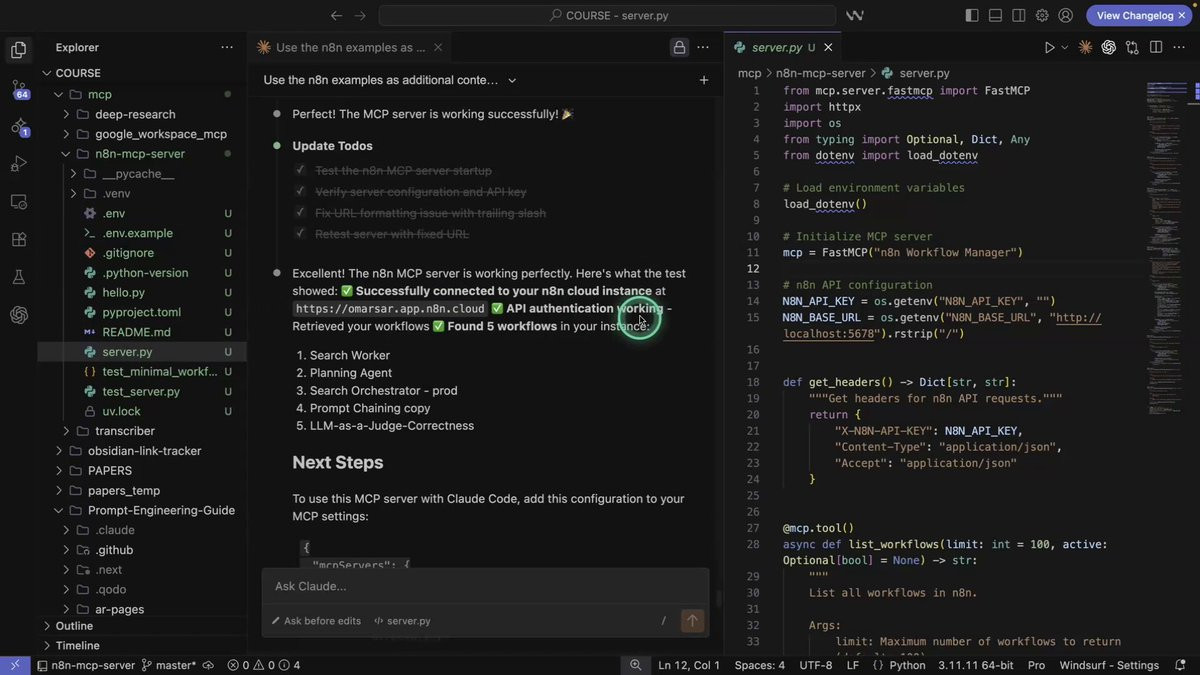This screenshot has height=675, width=1200.
Task: Open the account profile icon
Action: coord(1066,15)
